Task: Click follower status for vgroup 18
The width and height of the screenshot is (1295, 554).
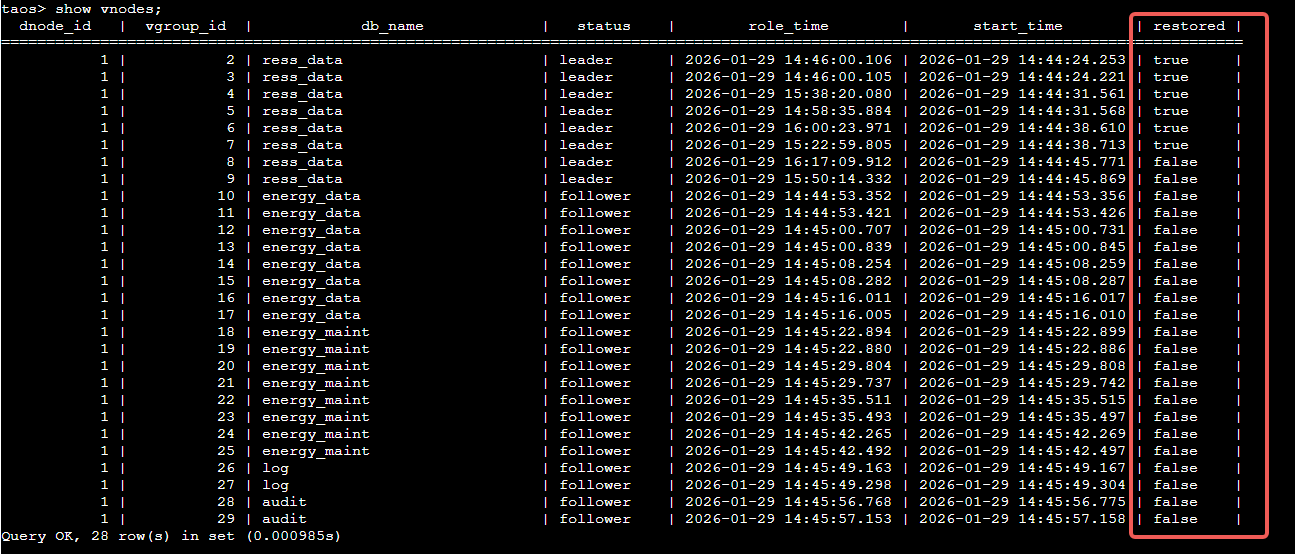Action: coord(595,332)
